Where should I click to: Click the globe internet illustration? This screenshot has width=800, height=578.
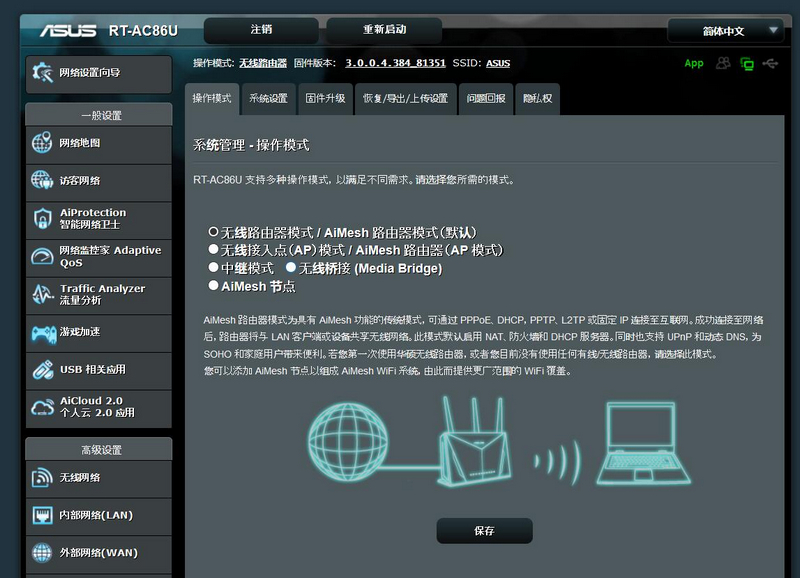pos(347,442)
